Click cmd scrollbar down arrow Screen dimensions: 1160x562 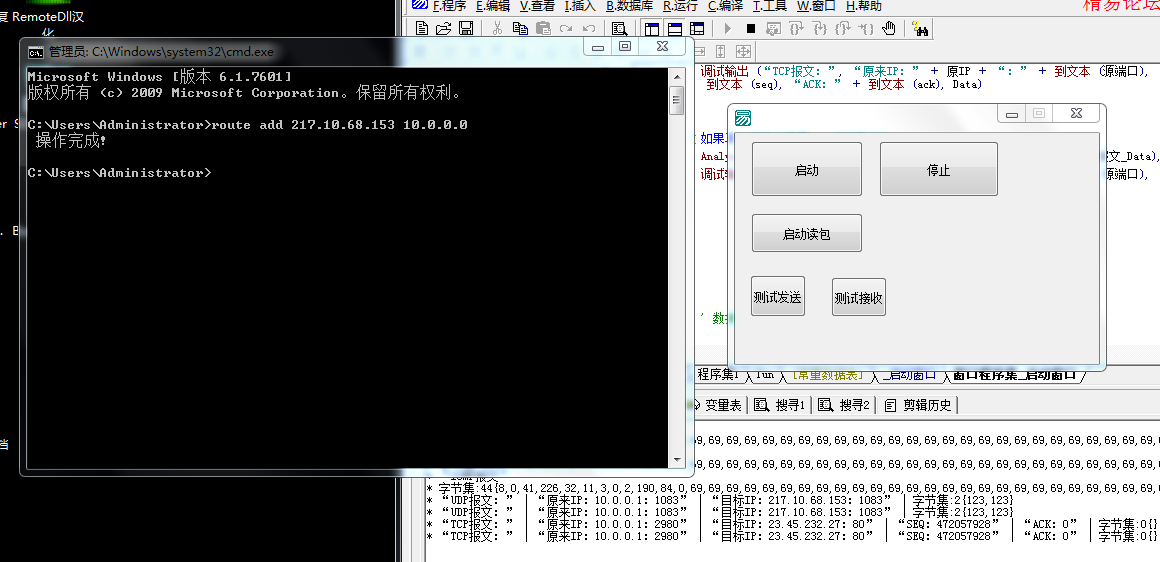pyautogui.click(x=676, y=460)
